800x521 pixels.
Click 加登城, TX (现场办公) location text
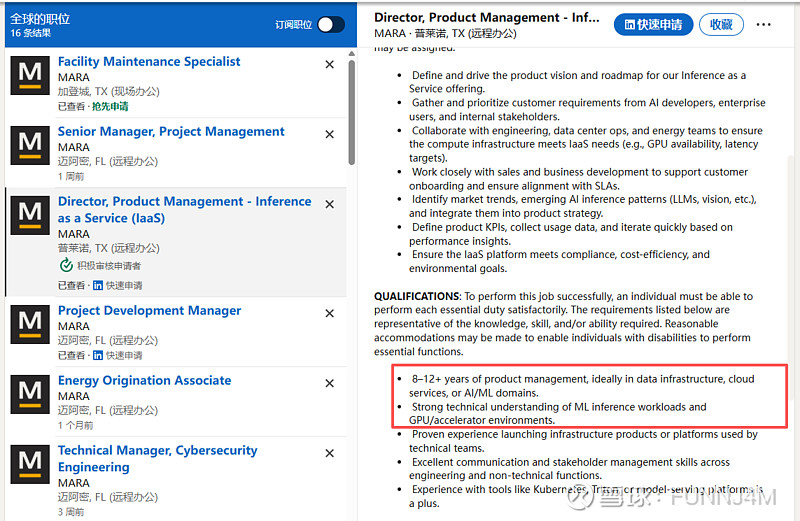(x=109, y=91)
